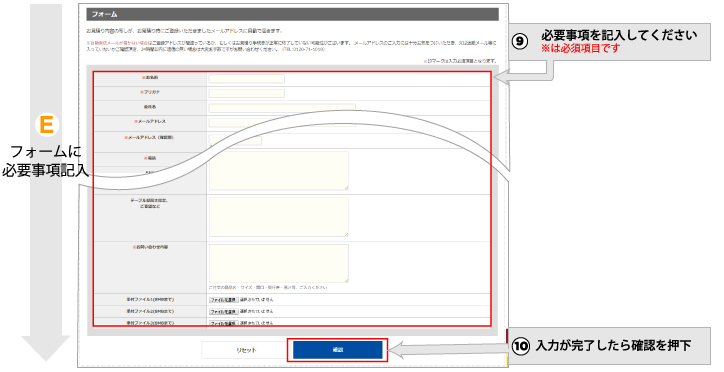
Task: Click the フリガナ input field
Action: tap(247, 93)
